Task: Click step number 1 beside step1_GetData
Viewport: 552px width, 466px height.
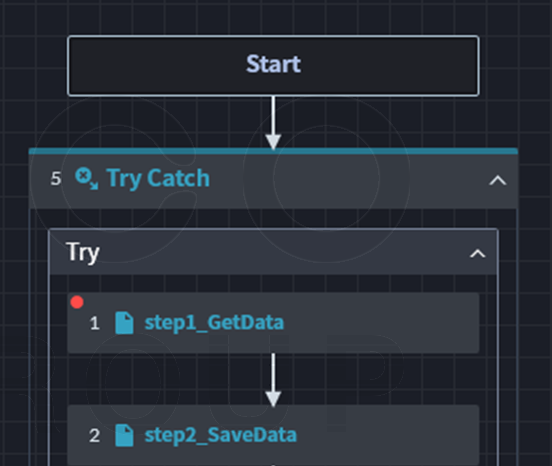Action: (x=94, y=323)
